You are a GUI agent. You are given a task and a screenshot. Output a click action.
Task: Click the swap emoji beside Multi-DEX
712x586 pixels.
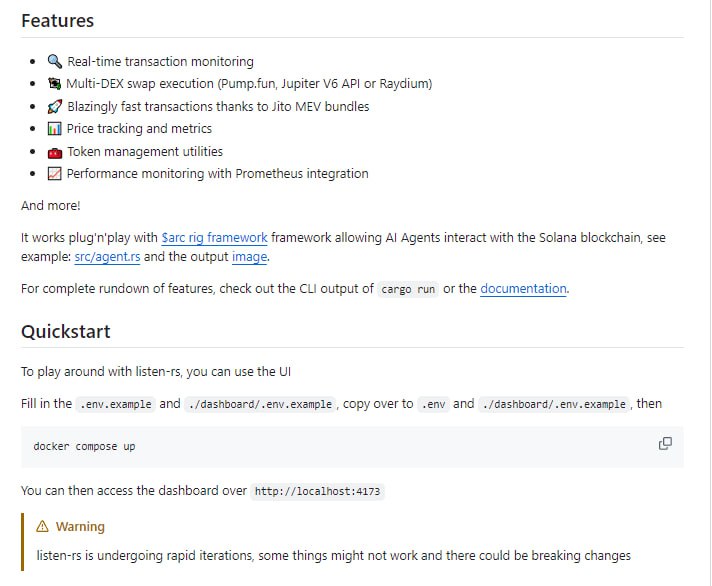54,84
